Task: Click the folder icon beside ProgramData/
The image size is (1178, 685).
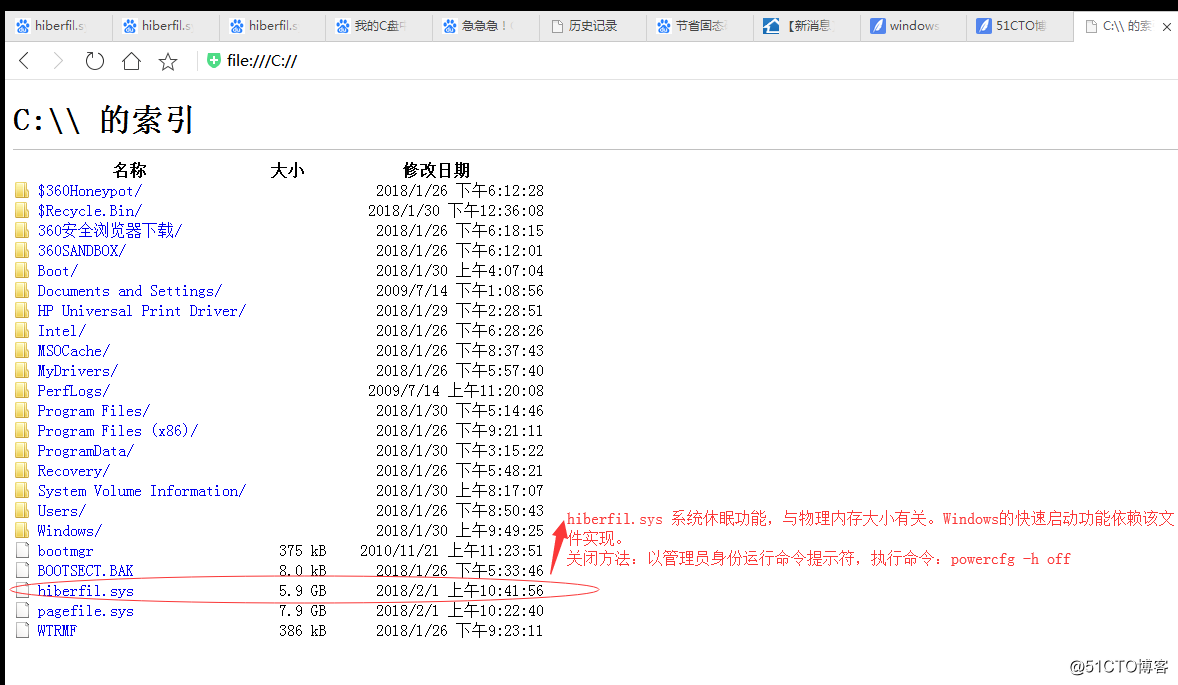Action: coord(23,451)
